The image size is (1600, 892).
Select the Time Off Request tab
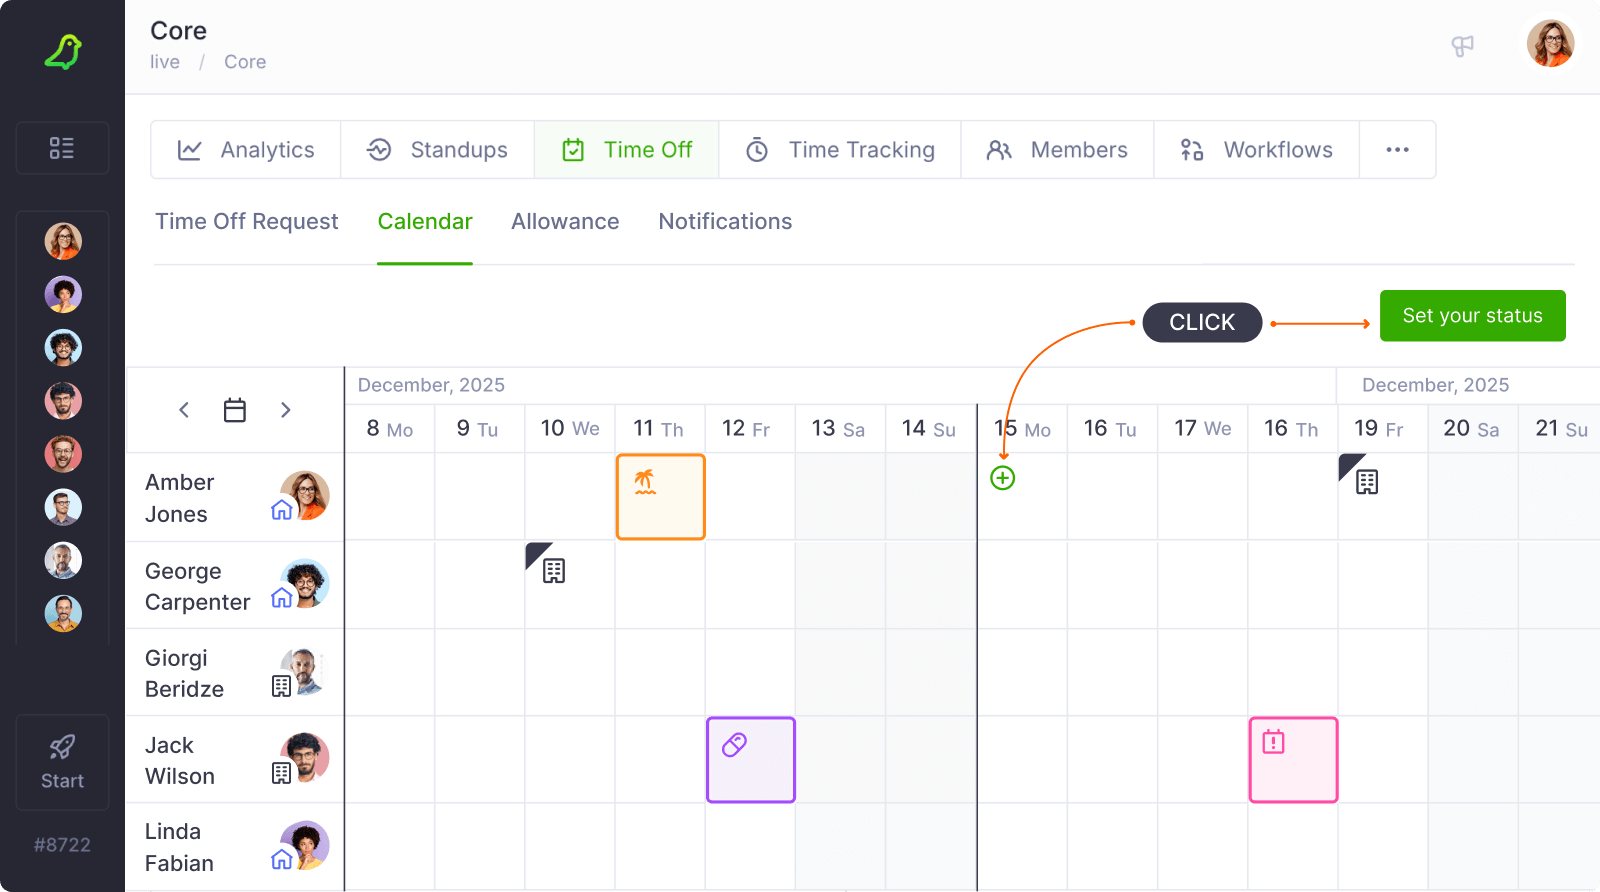[247, 222]
